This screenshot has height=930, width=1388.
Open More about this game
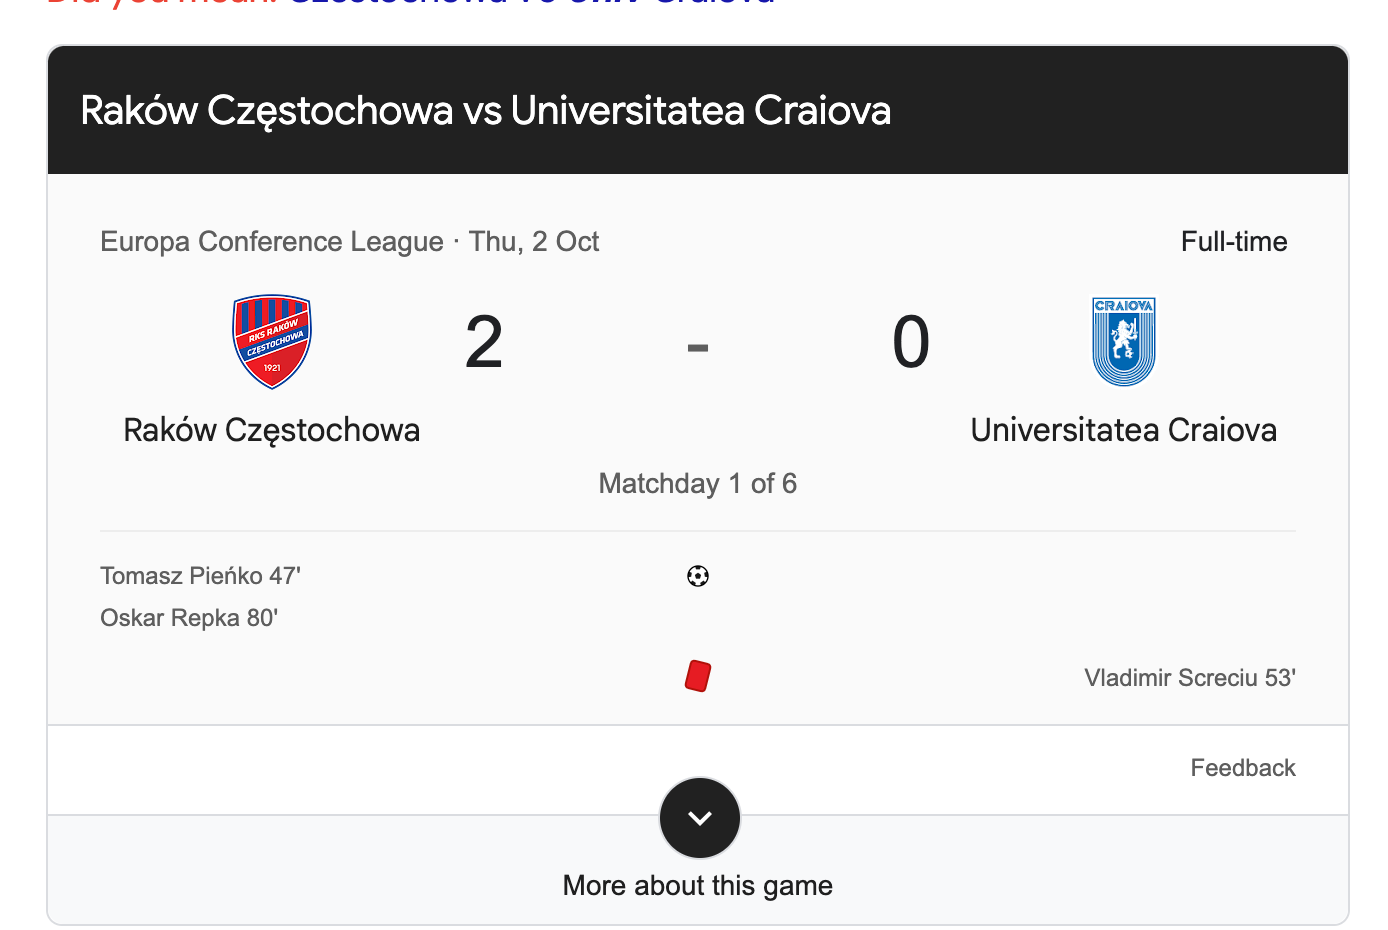coord(697,886)
